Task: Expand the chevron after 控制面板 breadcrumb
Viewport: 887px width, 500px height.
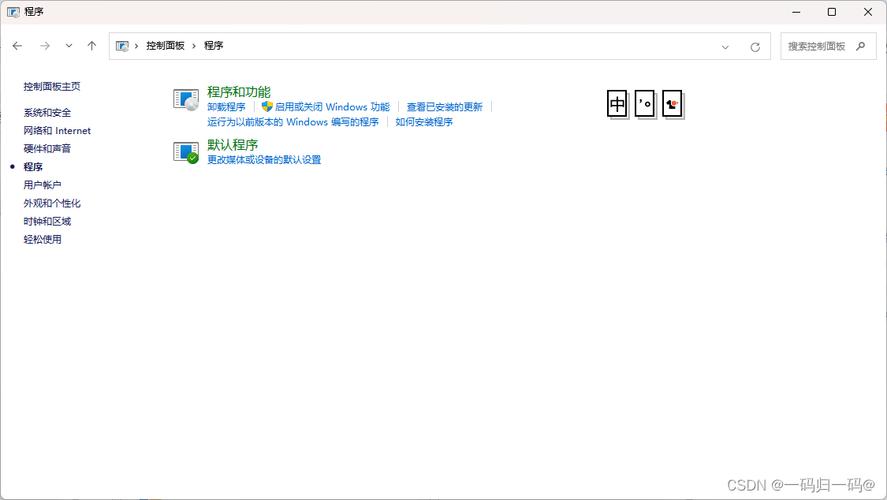Action: tap(194, 46)
